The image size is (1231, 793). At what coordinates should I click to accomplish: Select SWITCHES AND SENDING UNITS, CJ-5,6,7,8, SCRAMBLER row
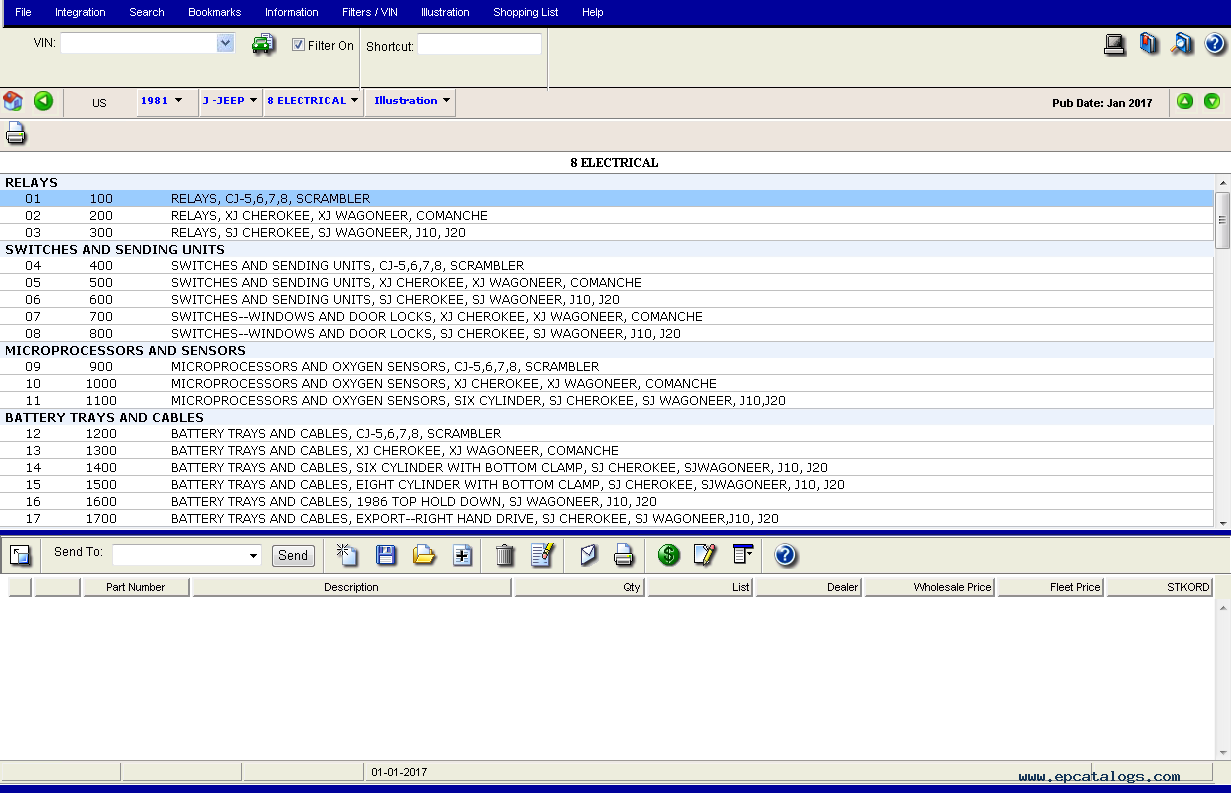[x=607, y=266]
